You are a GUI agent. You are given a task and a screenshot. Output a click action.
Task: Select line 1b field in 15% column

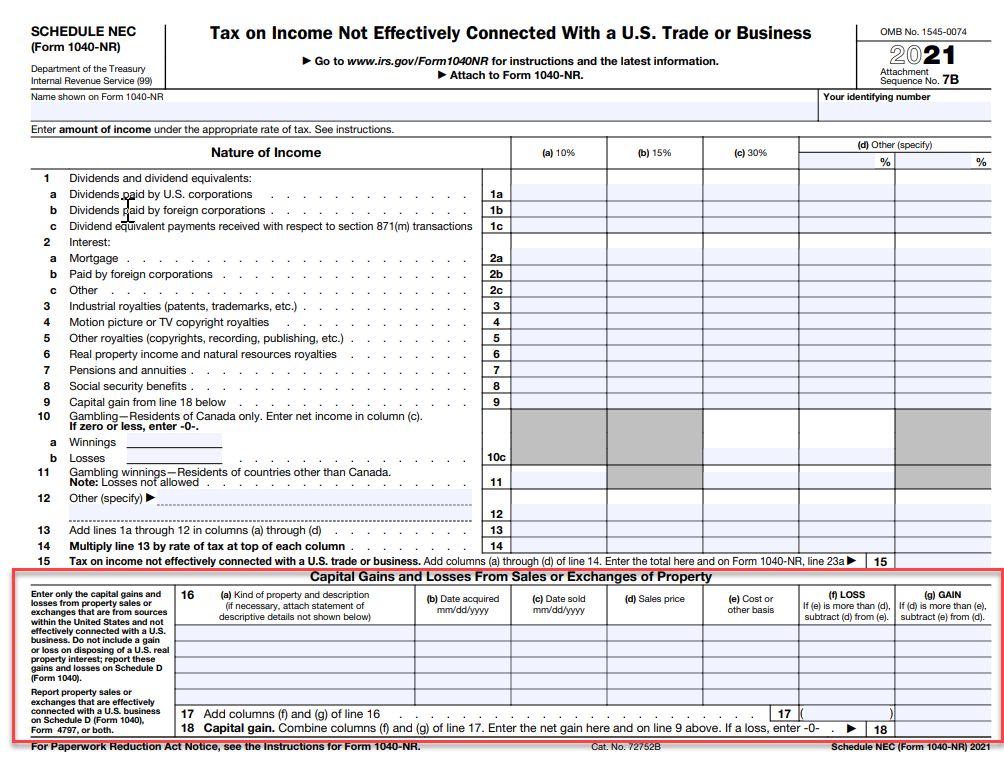coord(654,209)
